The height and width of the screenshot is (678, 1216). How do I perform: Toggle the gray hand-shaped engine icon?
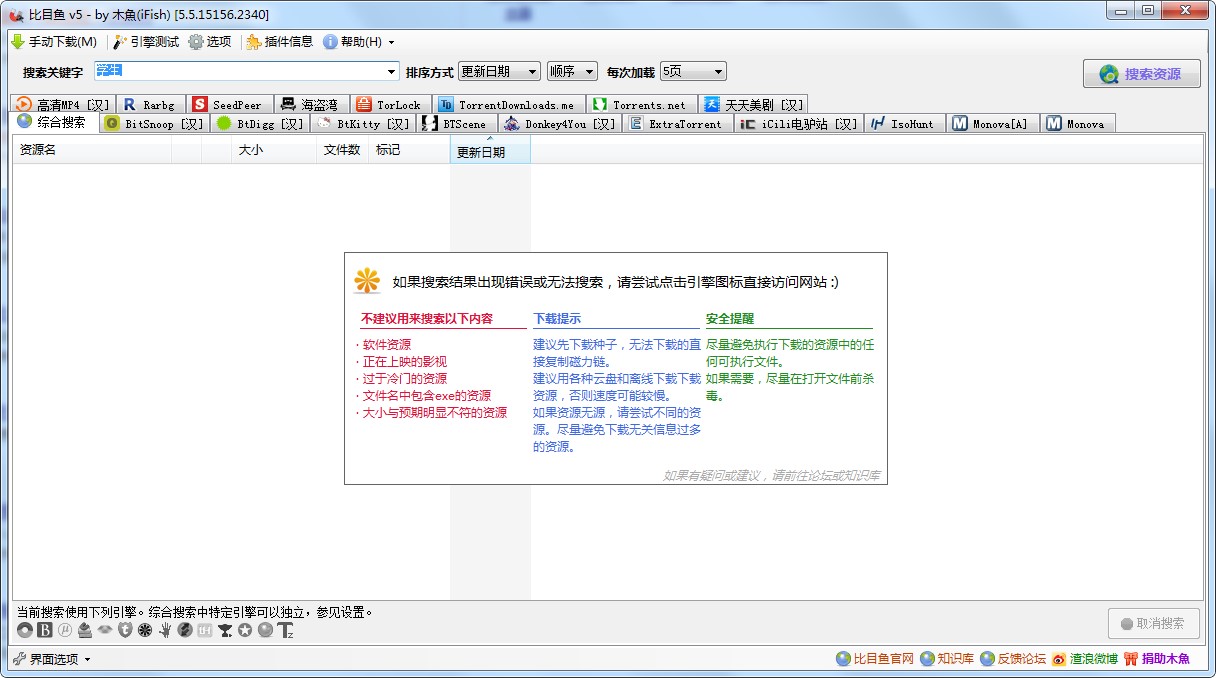coord(165,630)
